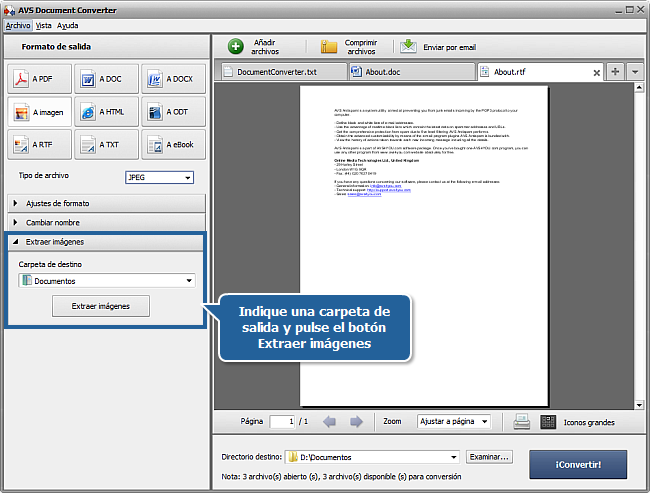This screenshot has width=650, height=493.
Task: Open the Zoom Ajustar a página dropdown
Action: pos(454,422)
